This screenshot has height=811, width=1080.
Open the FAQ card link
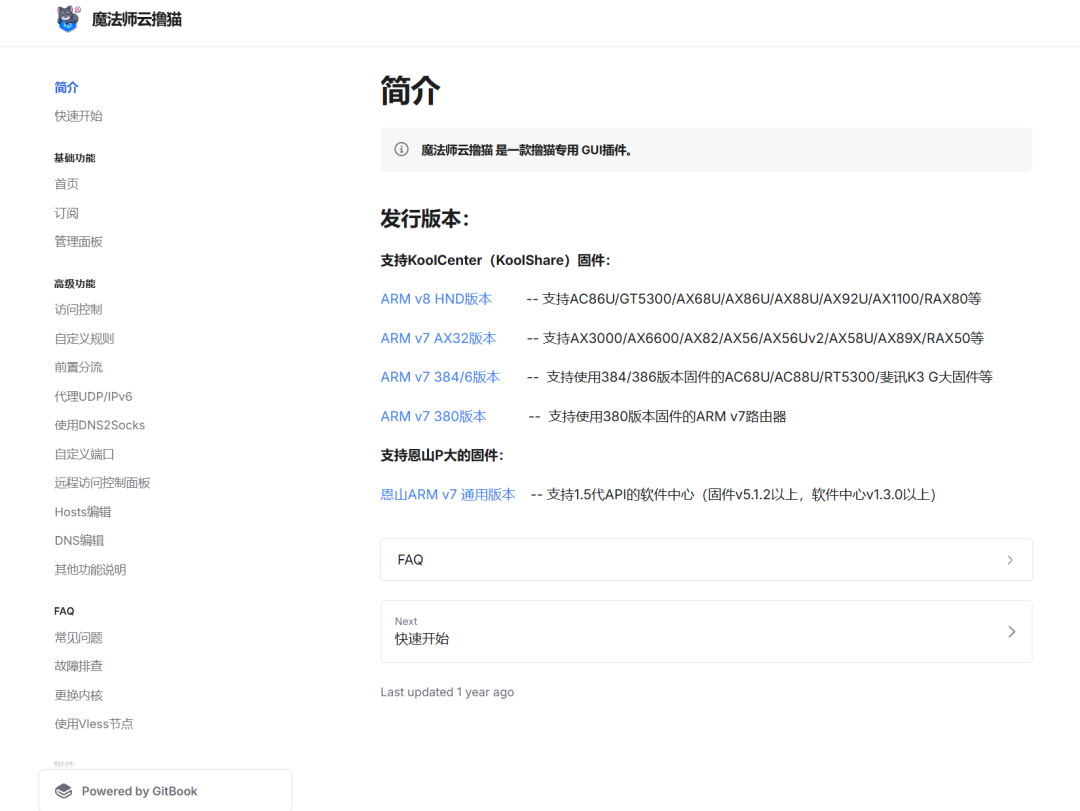pyautogui.click(x=706, y=560)
